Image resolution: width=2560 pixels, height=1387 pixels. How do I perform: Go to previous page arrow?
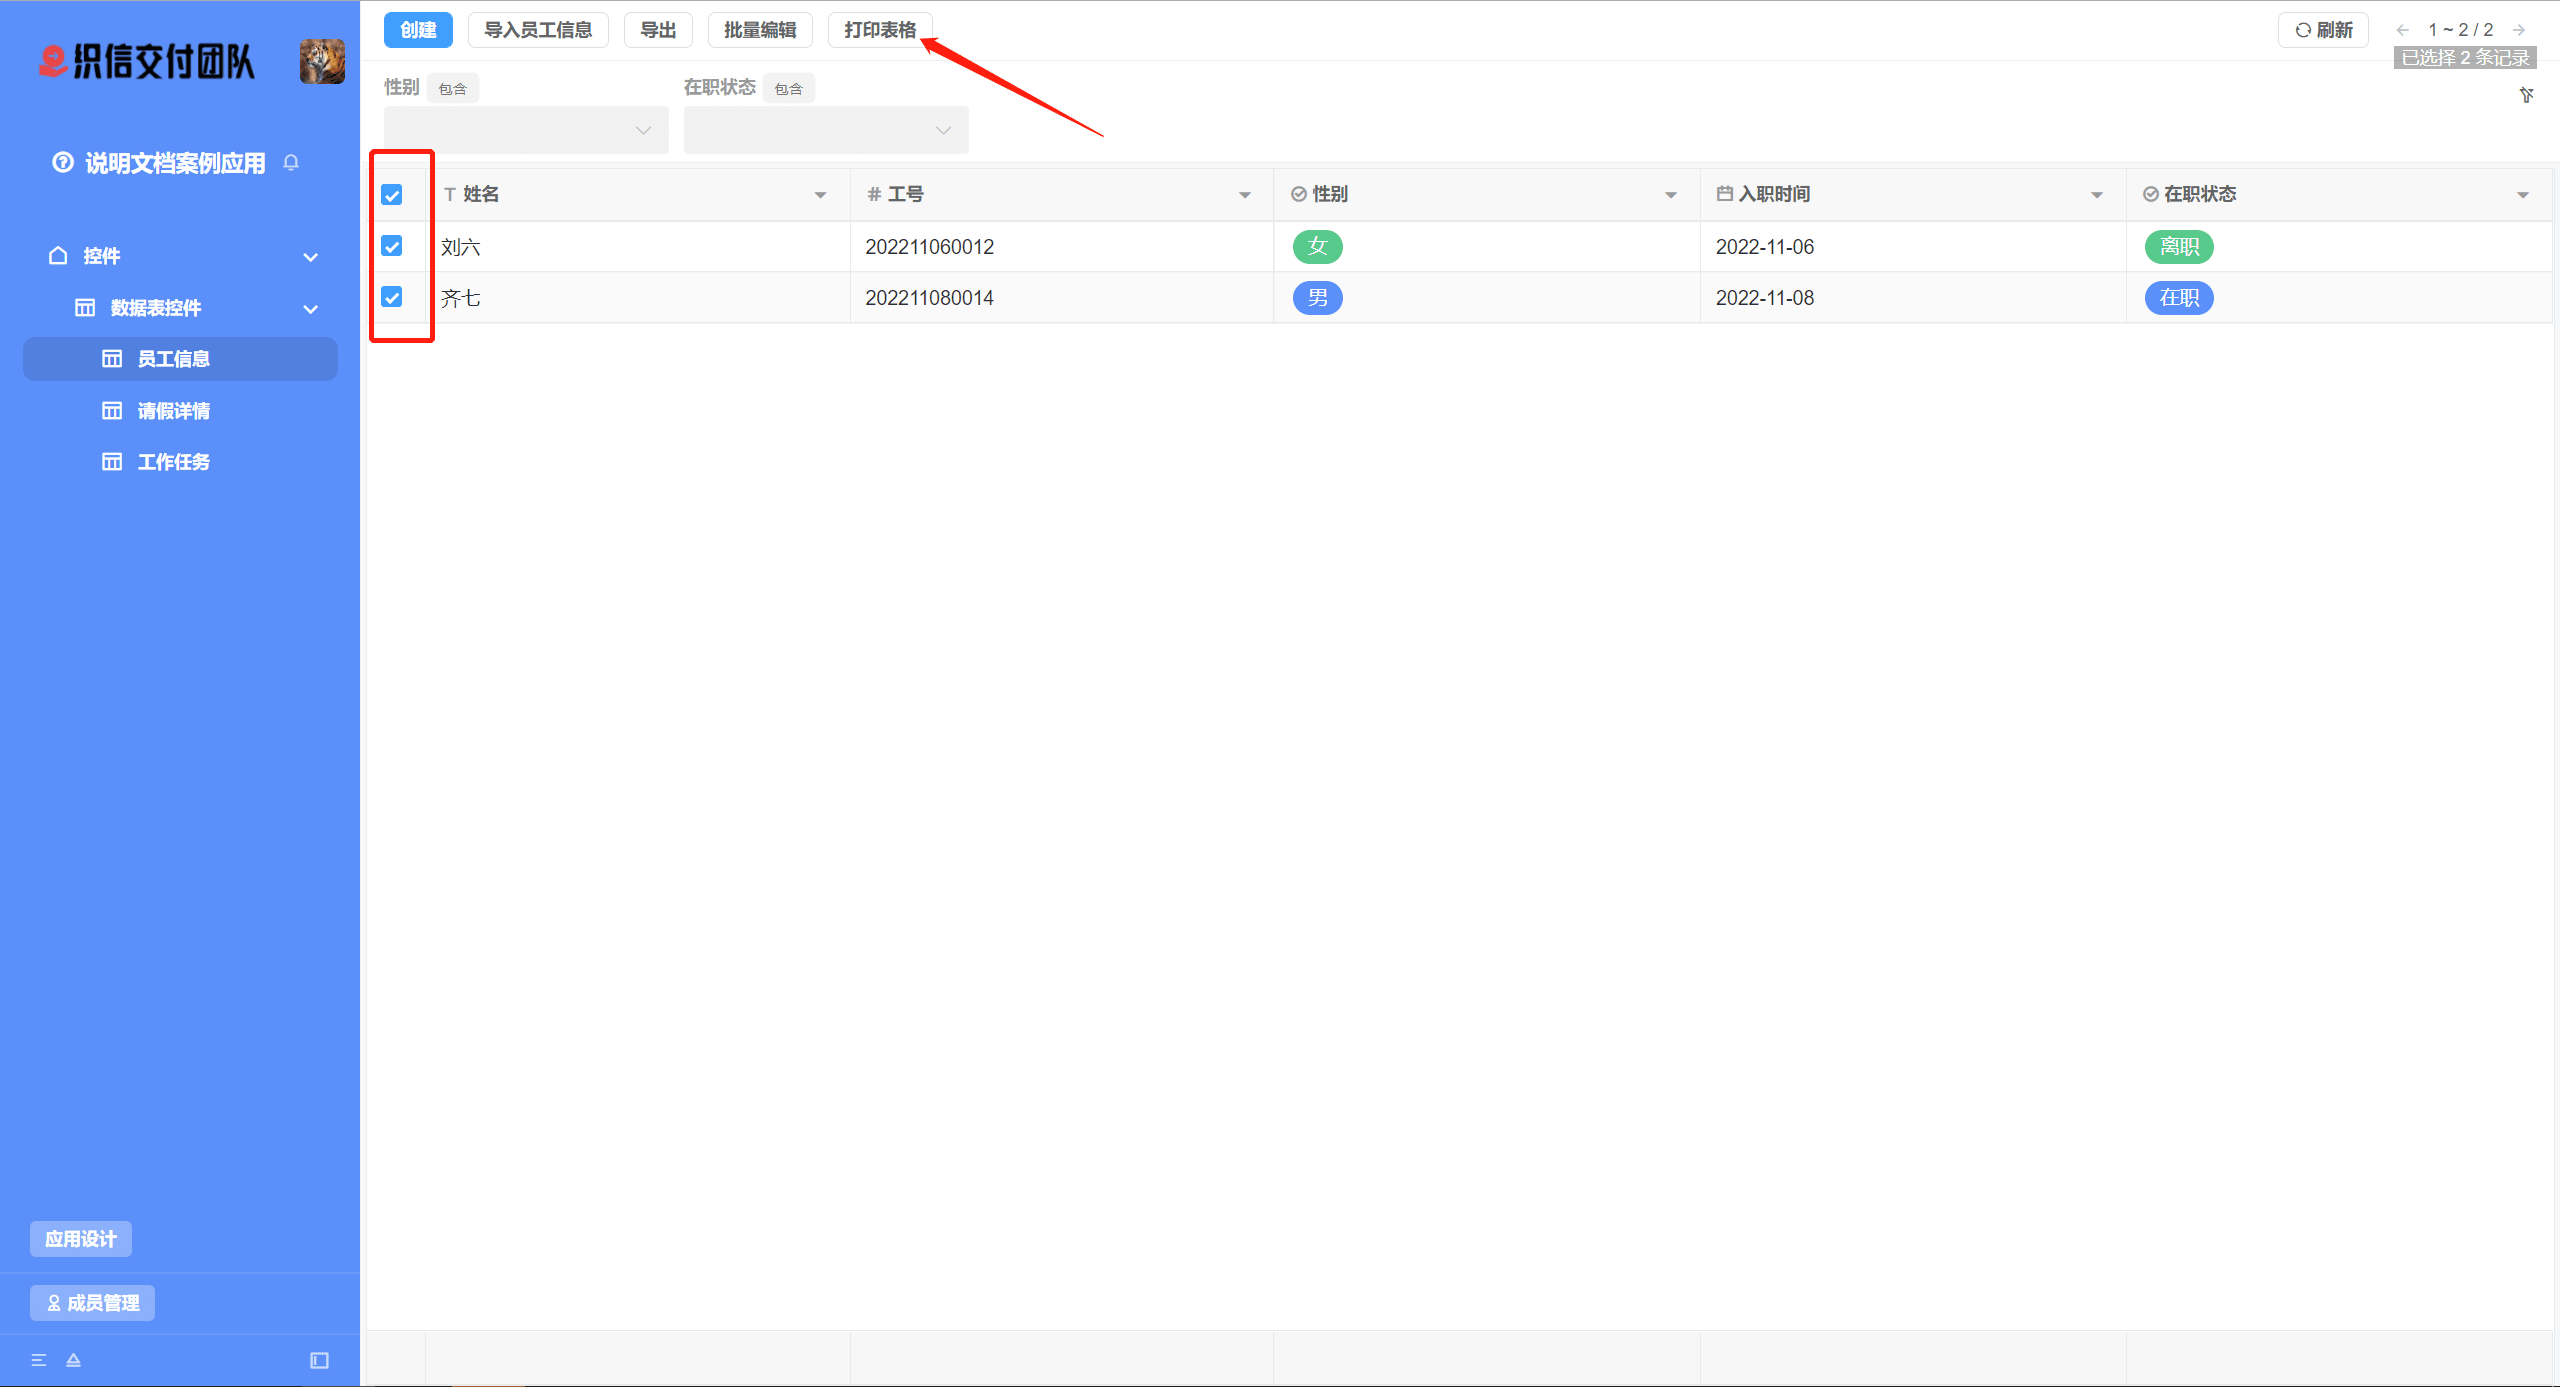(2402, 30)
